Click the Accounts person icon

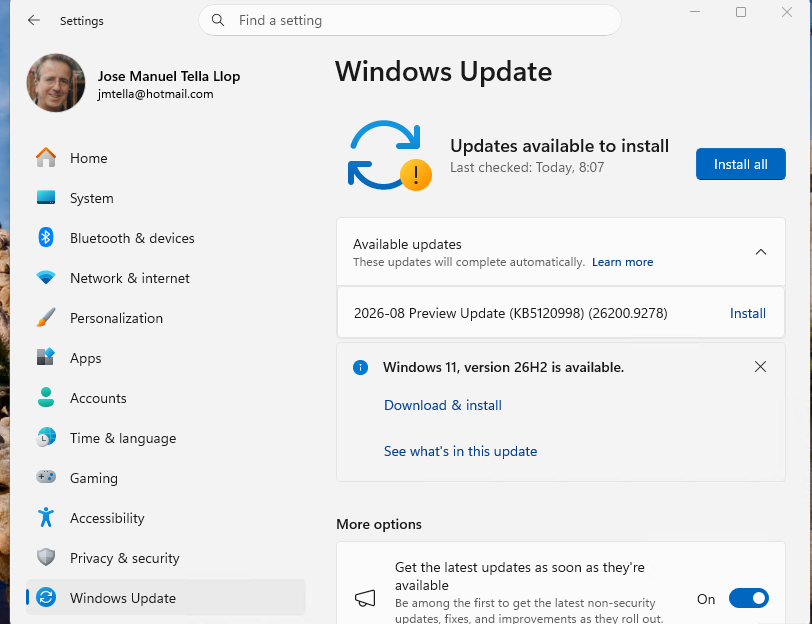[x=46, y=397]
